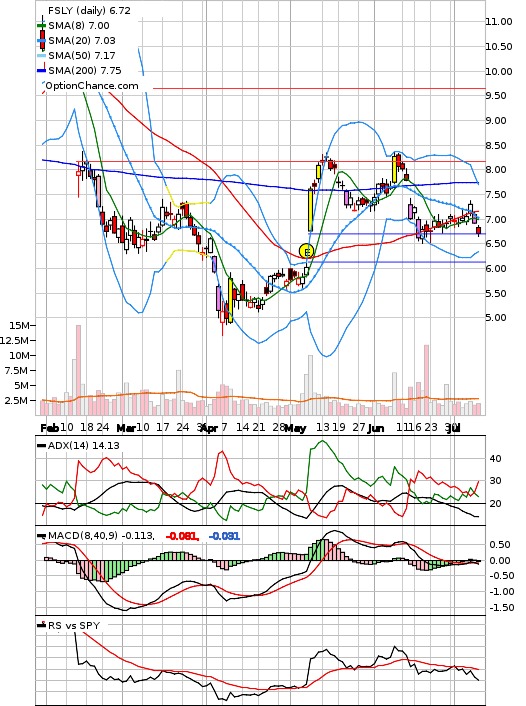Click the red -0.081 MACD signal value
The image size is (526, 706).
coord(182,536)
